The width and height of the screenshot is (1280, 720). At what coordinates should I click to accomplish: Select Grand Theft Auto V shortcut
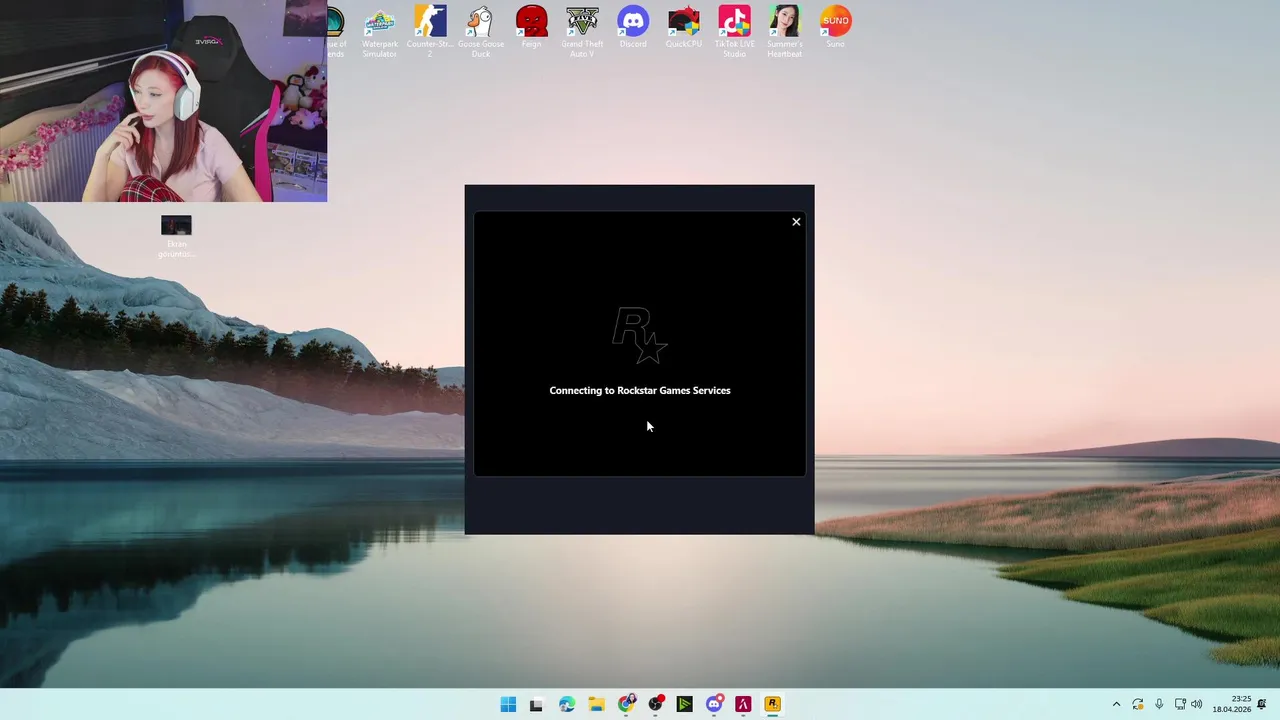[582, 32]
